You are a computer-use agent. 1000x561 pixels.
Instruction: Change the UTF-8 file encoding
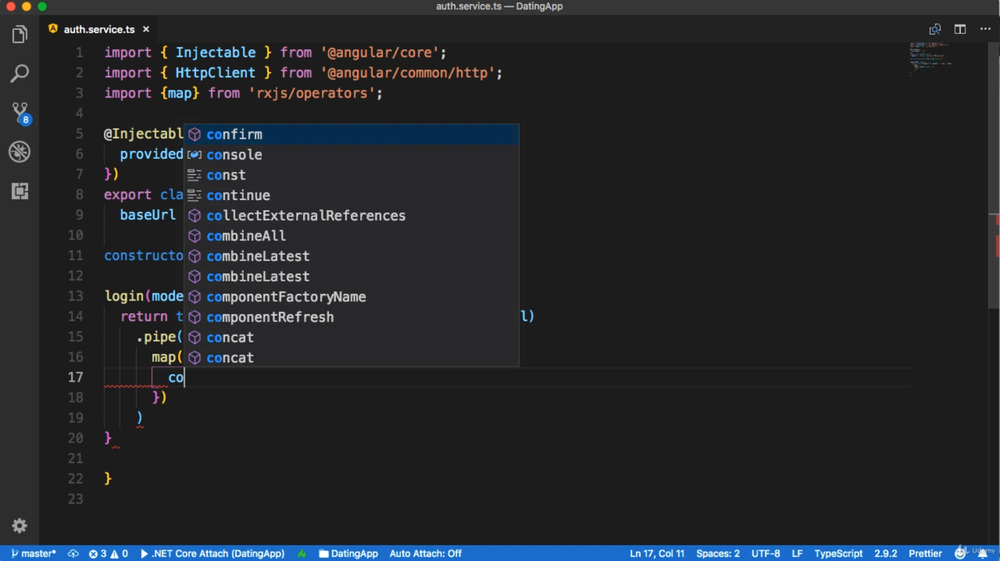point(766,553)
